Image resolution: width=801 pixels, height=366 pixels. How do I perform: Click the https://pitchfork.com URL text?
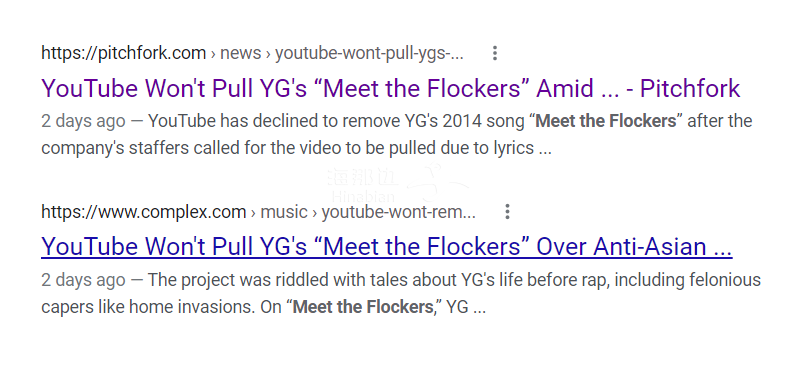124,53
